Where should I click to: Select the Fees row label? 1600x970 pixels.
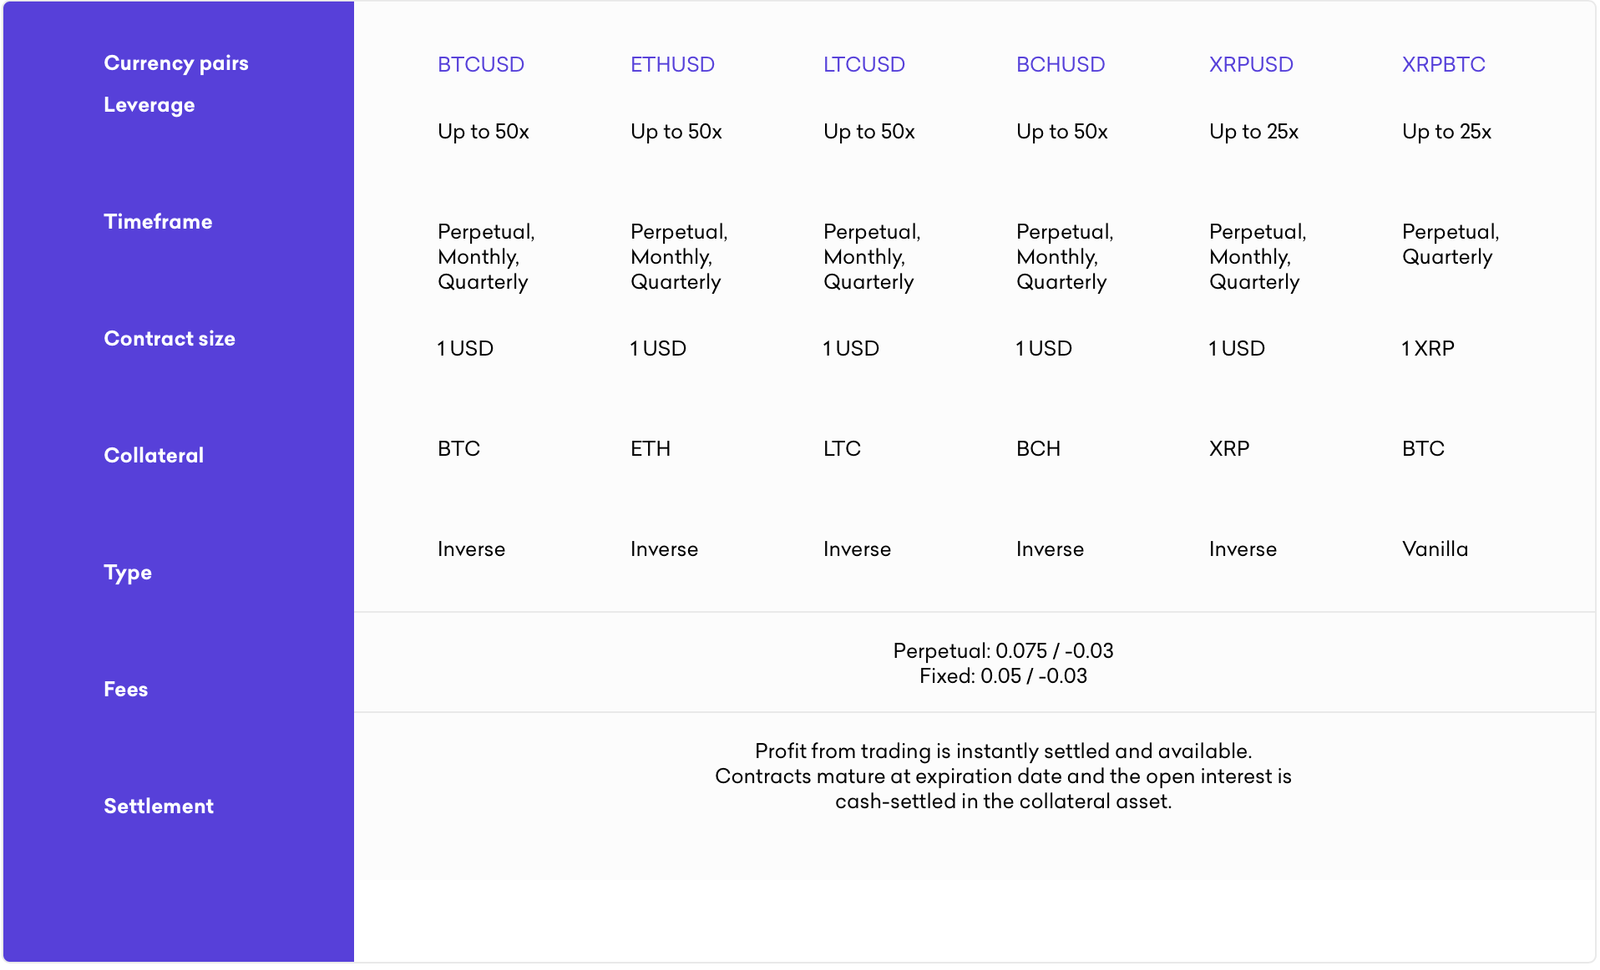pyautogui.click(x=126, y=690)
